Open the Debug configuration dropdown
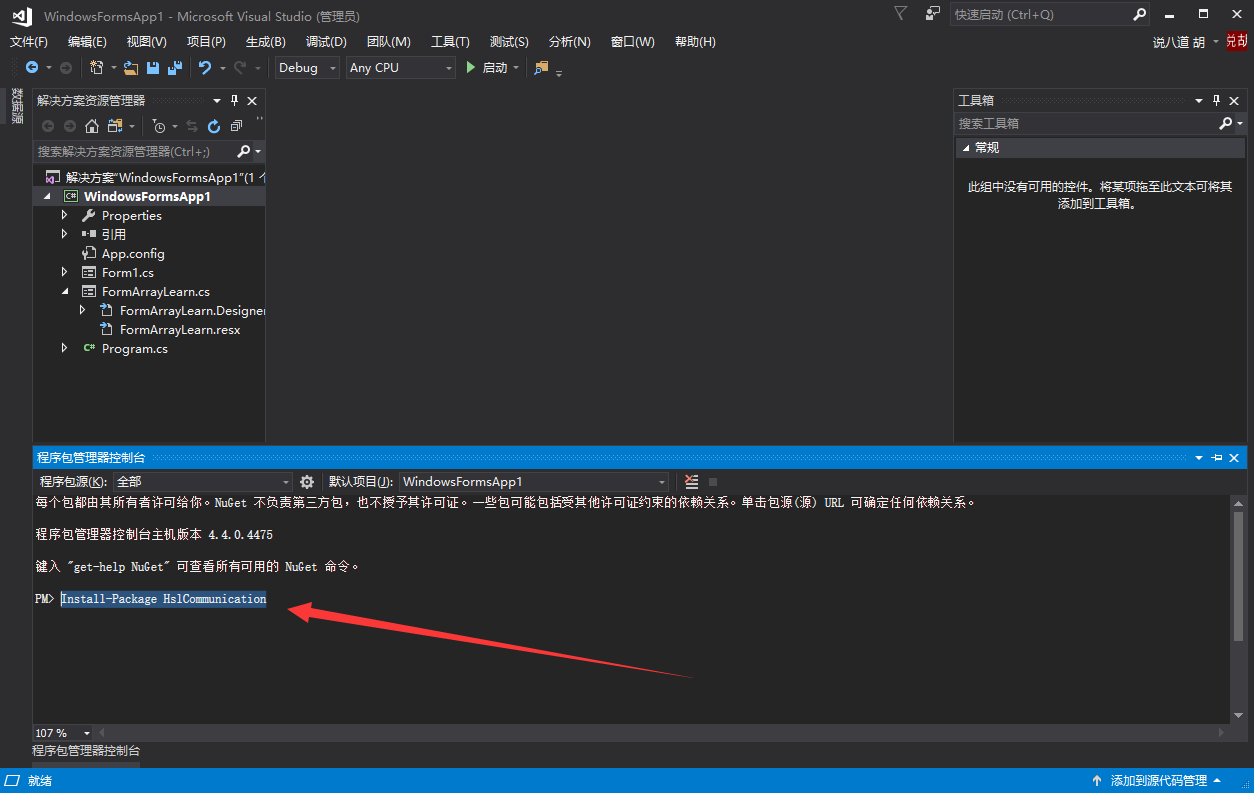The image size is (1254, 793). tap(307, 68)
